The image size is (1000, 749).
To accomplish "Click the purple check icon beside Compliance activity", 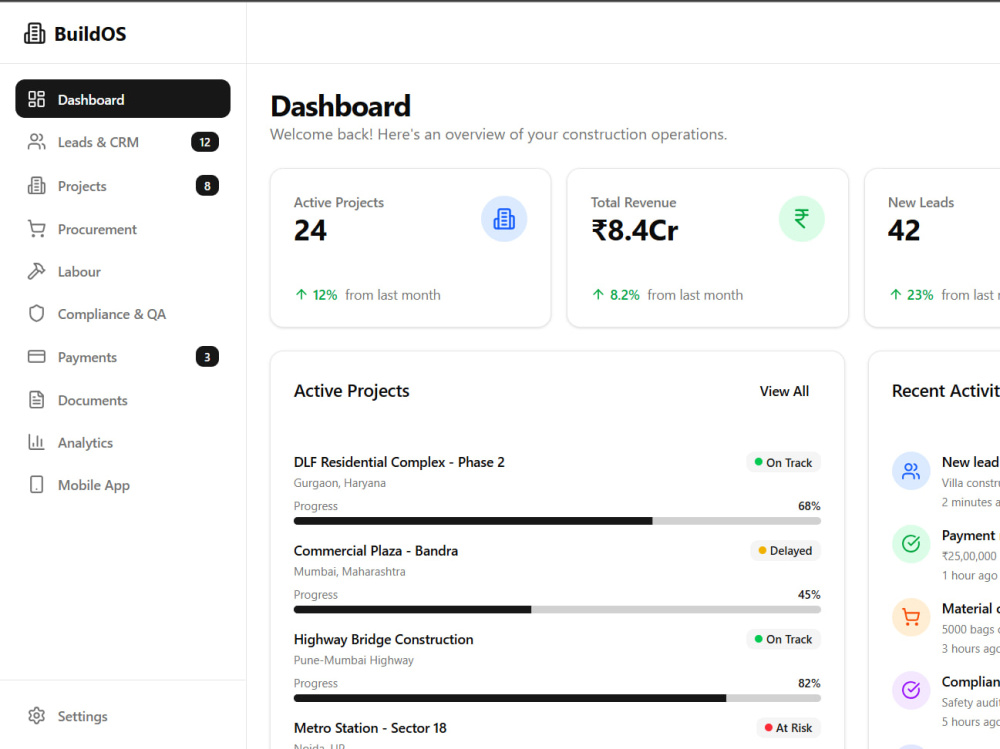I will coord(911,690).
